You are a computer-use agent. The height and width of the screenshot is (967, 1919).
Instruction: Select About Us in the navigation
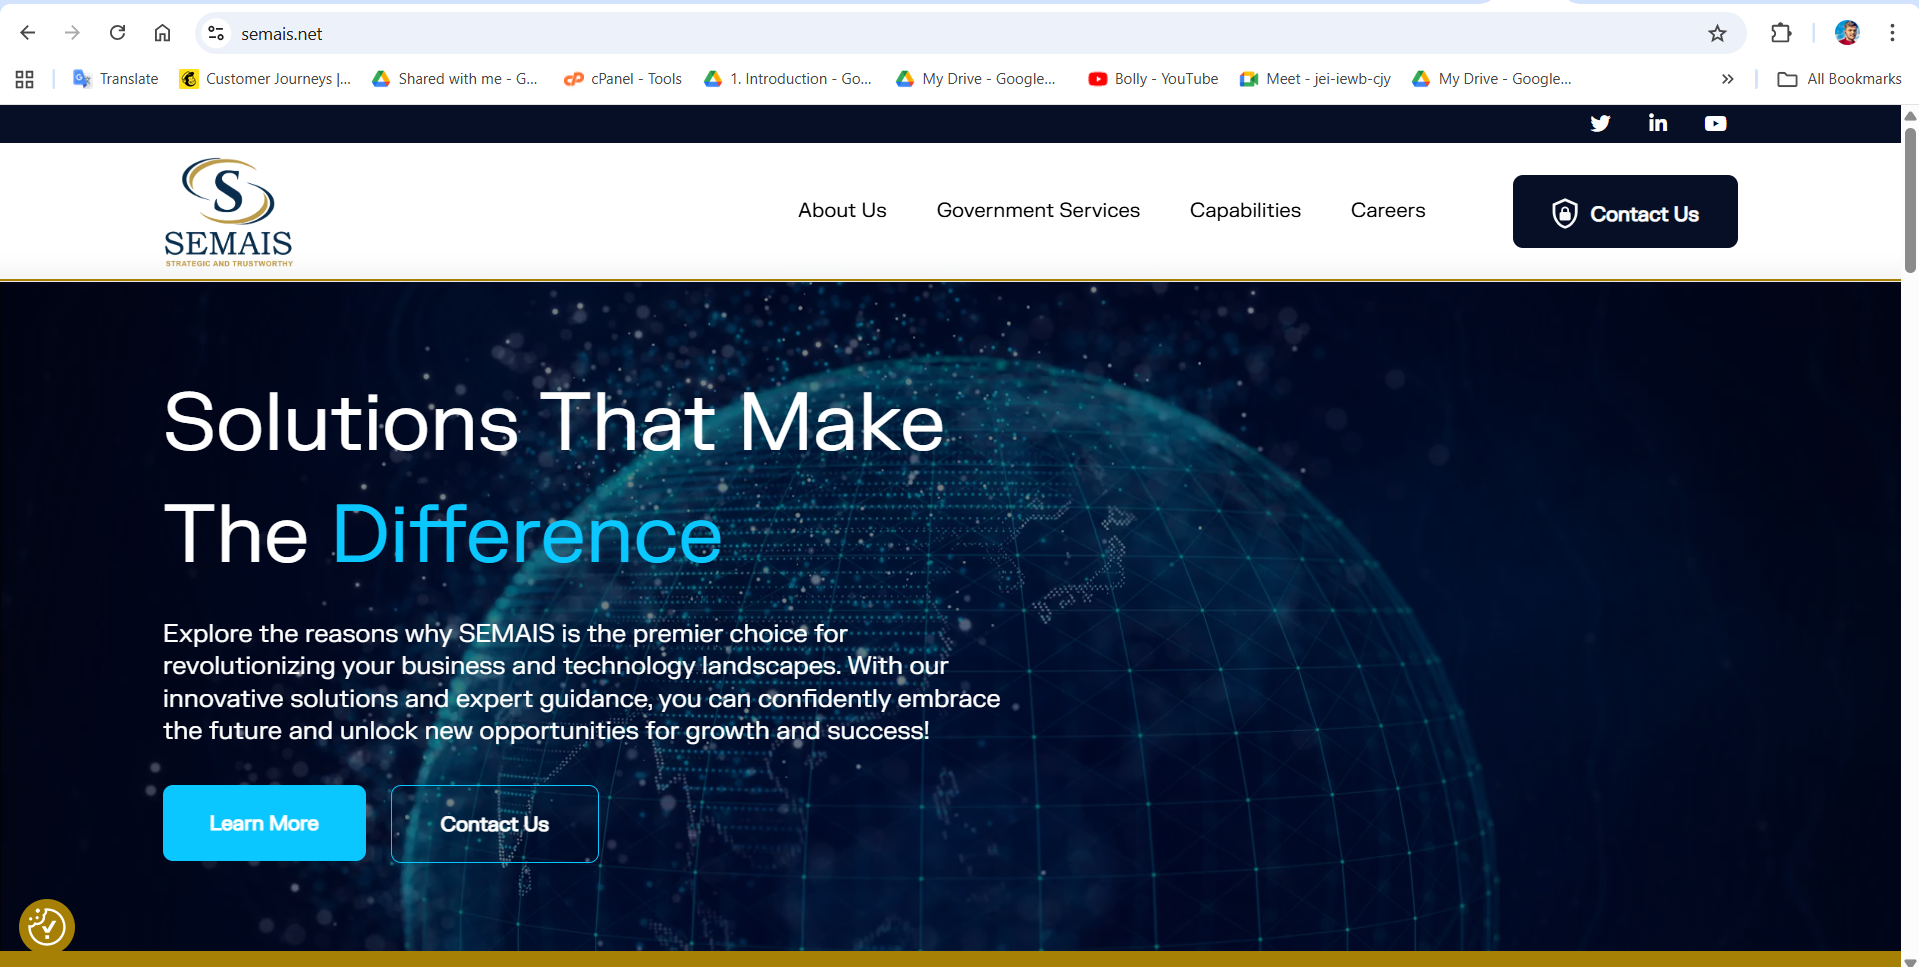click(841, 210)
